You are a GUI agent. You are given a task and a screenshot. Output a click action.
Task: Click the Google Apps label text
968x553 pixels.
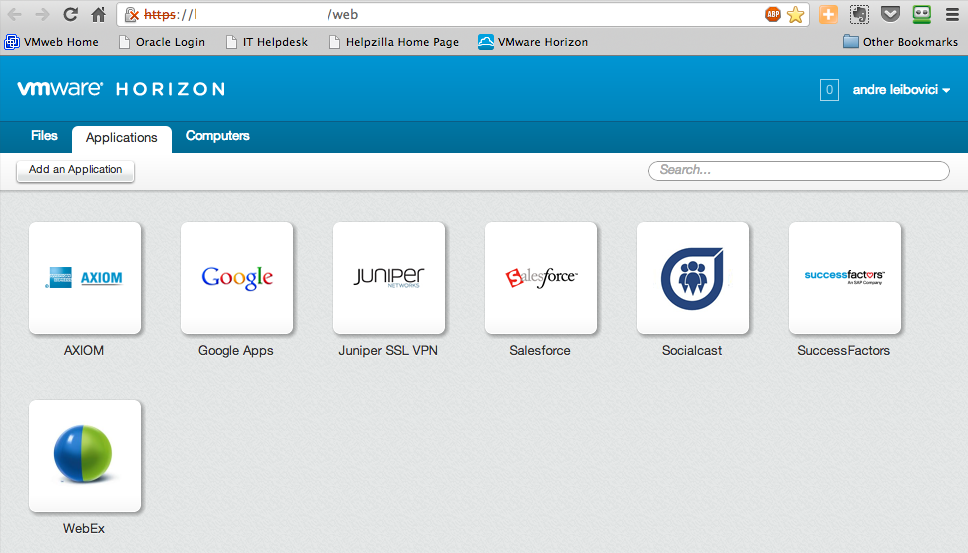click(236, 351)
